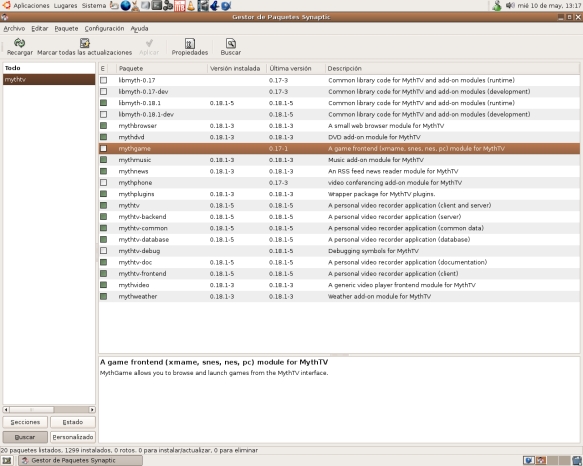This screenshot has height=466, width=583.
Task: Click the red MB launcher icon
Action: click(x=180, y=6)
